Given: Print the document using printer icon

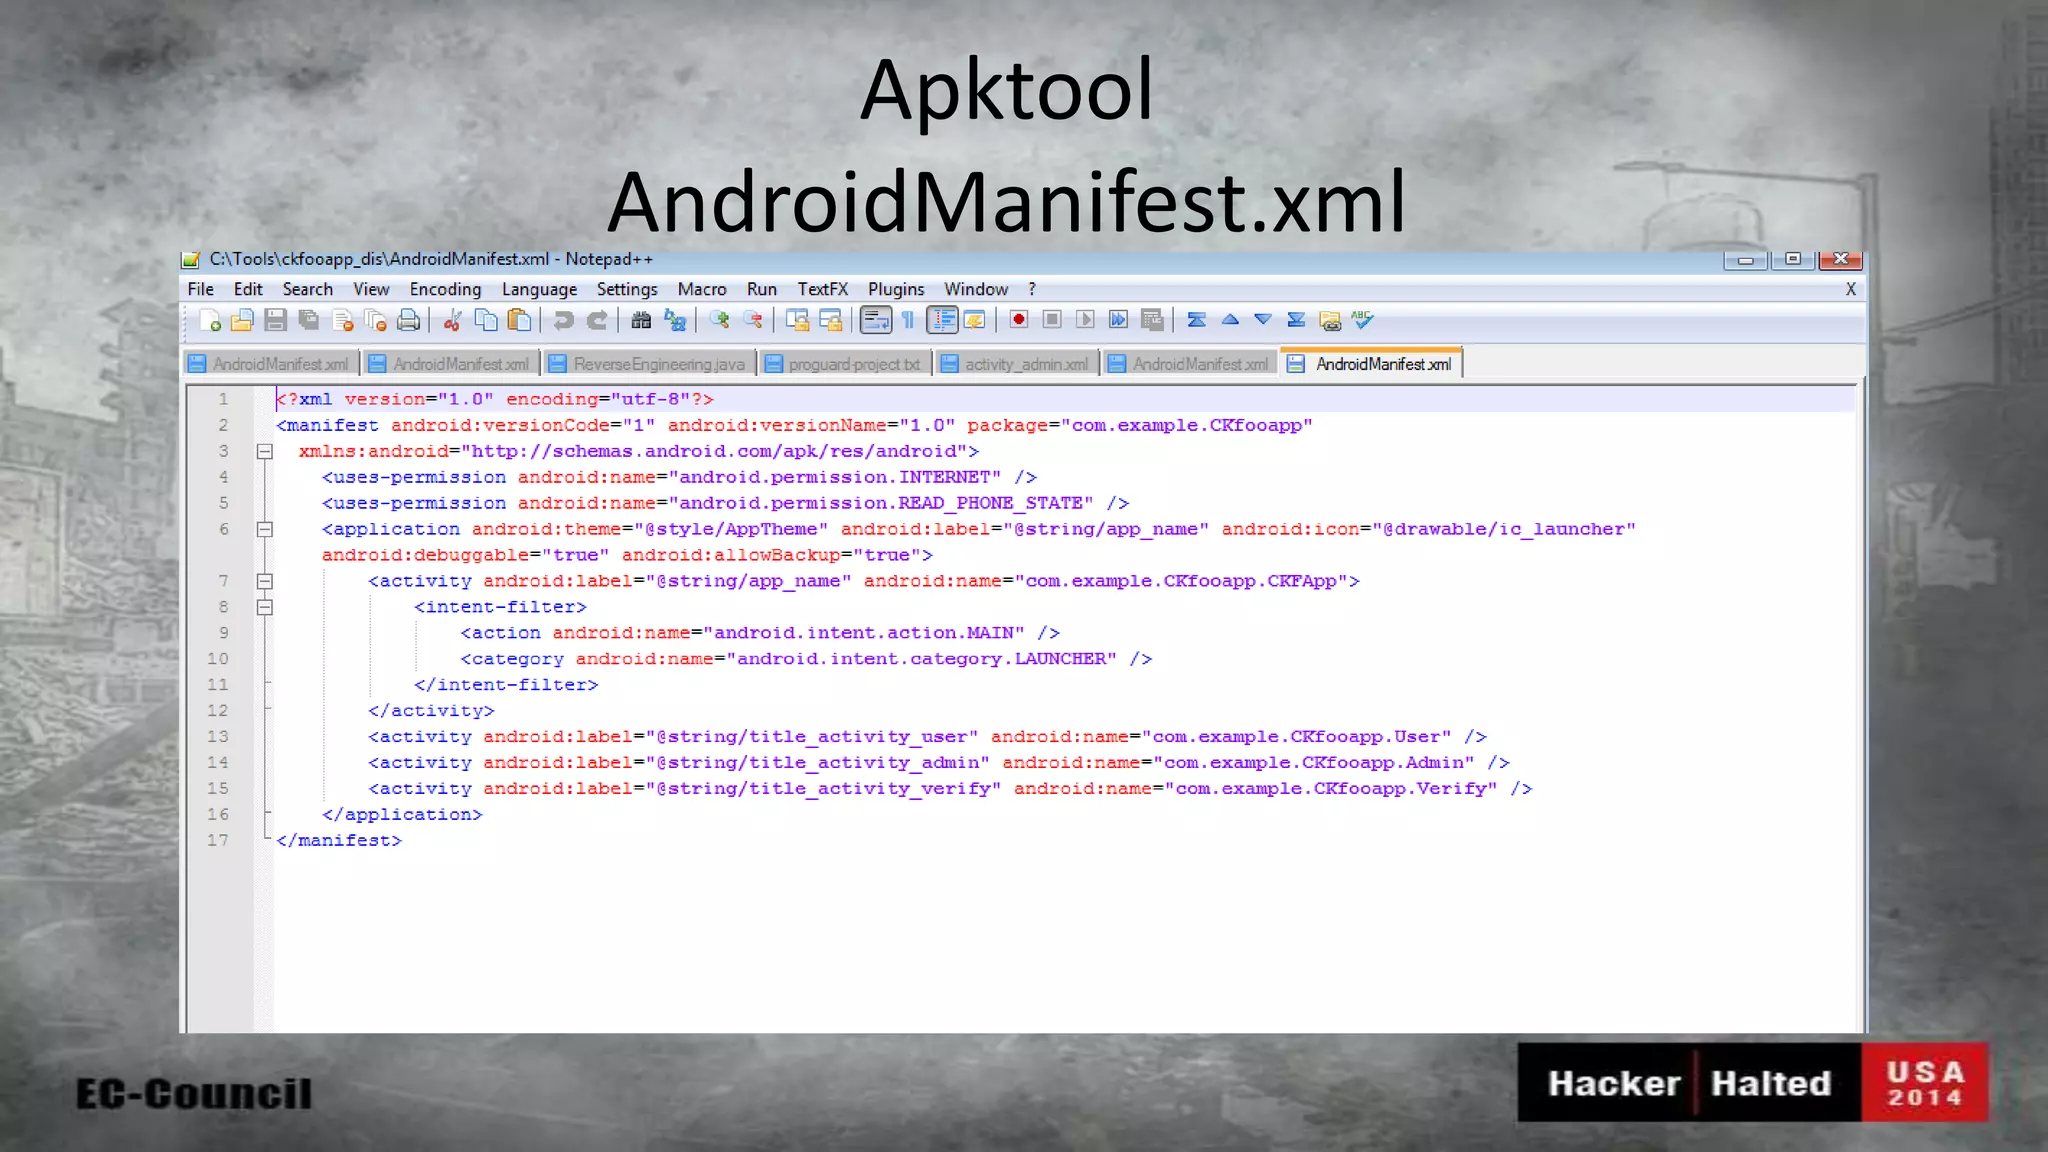Looking at the screenshot, I should coord(408,320).
